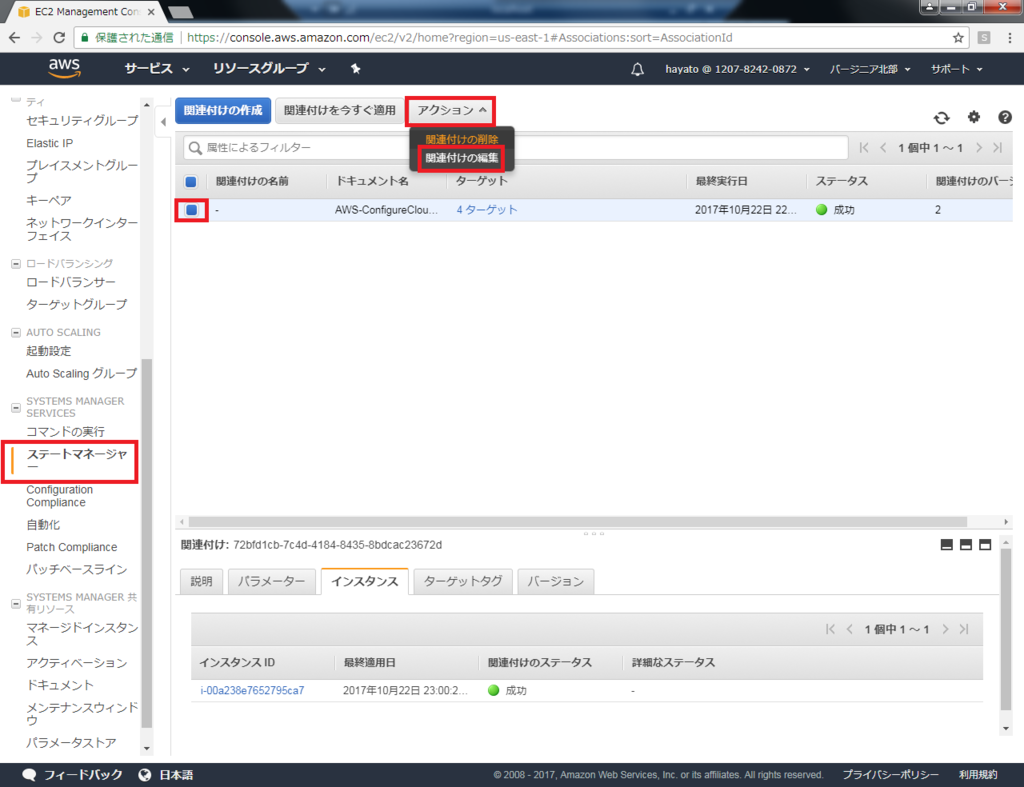Collapse SYSTEMS MANAGER SERVICES section

click(16, 408)
